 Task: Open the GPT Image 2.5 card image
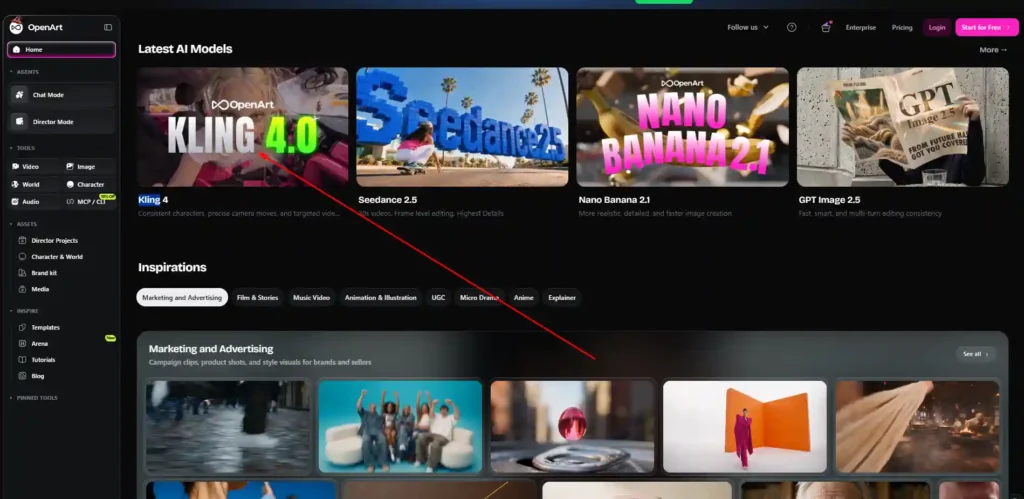pyautogui.click(x=903, y=127)
